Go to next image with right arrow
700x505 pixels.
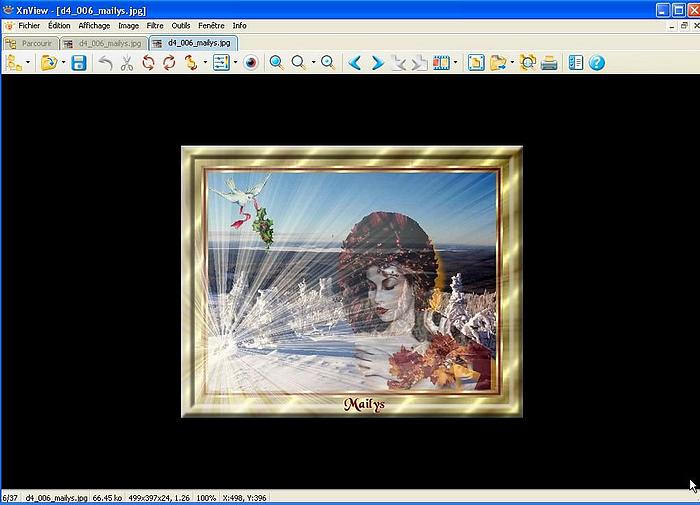[377, 63]
